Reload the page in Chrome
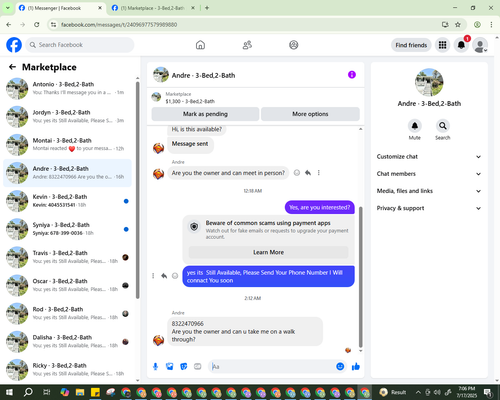Screen dimensions: 500x400 pos(37,25)
